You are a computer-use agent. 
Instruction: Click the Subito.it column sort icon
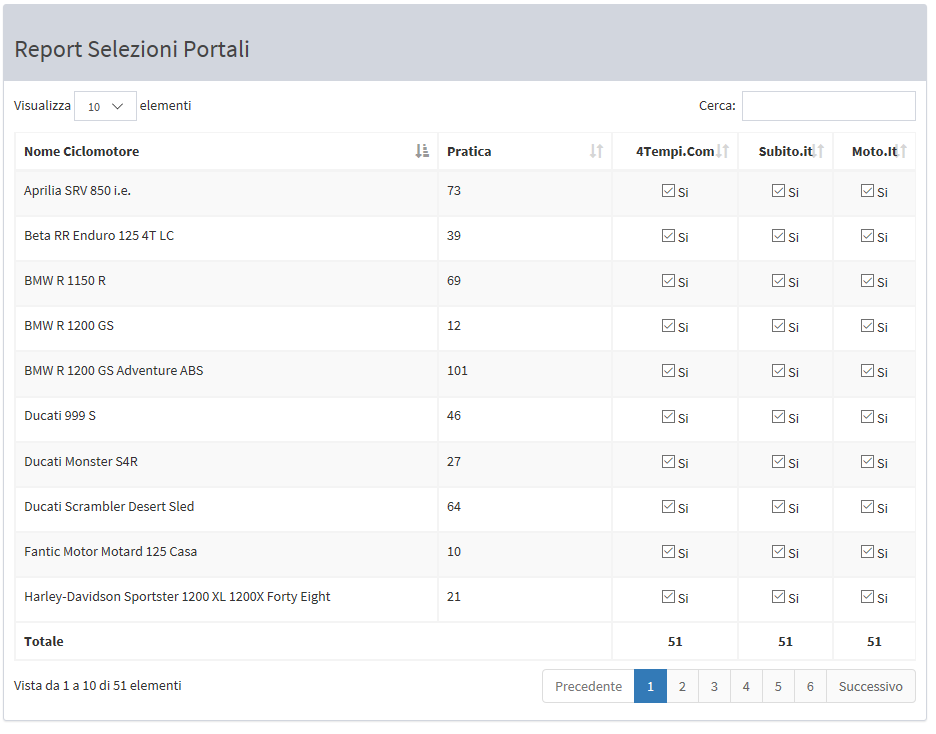click(x=819, y=151)
